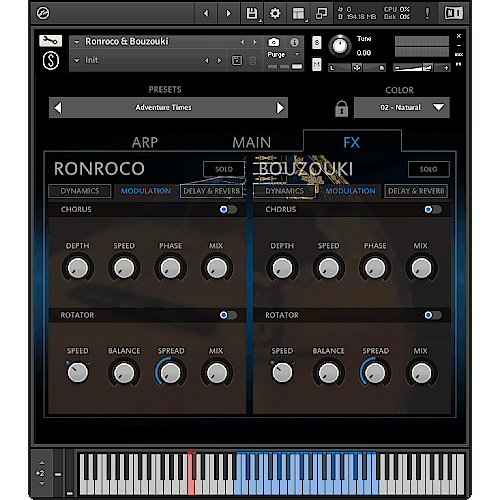Screen dimensions: 500x500
Task: Click the Tune value field 0.00
Action: point(364,53)
